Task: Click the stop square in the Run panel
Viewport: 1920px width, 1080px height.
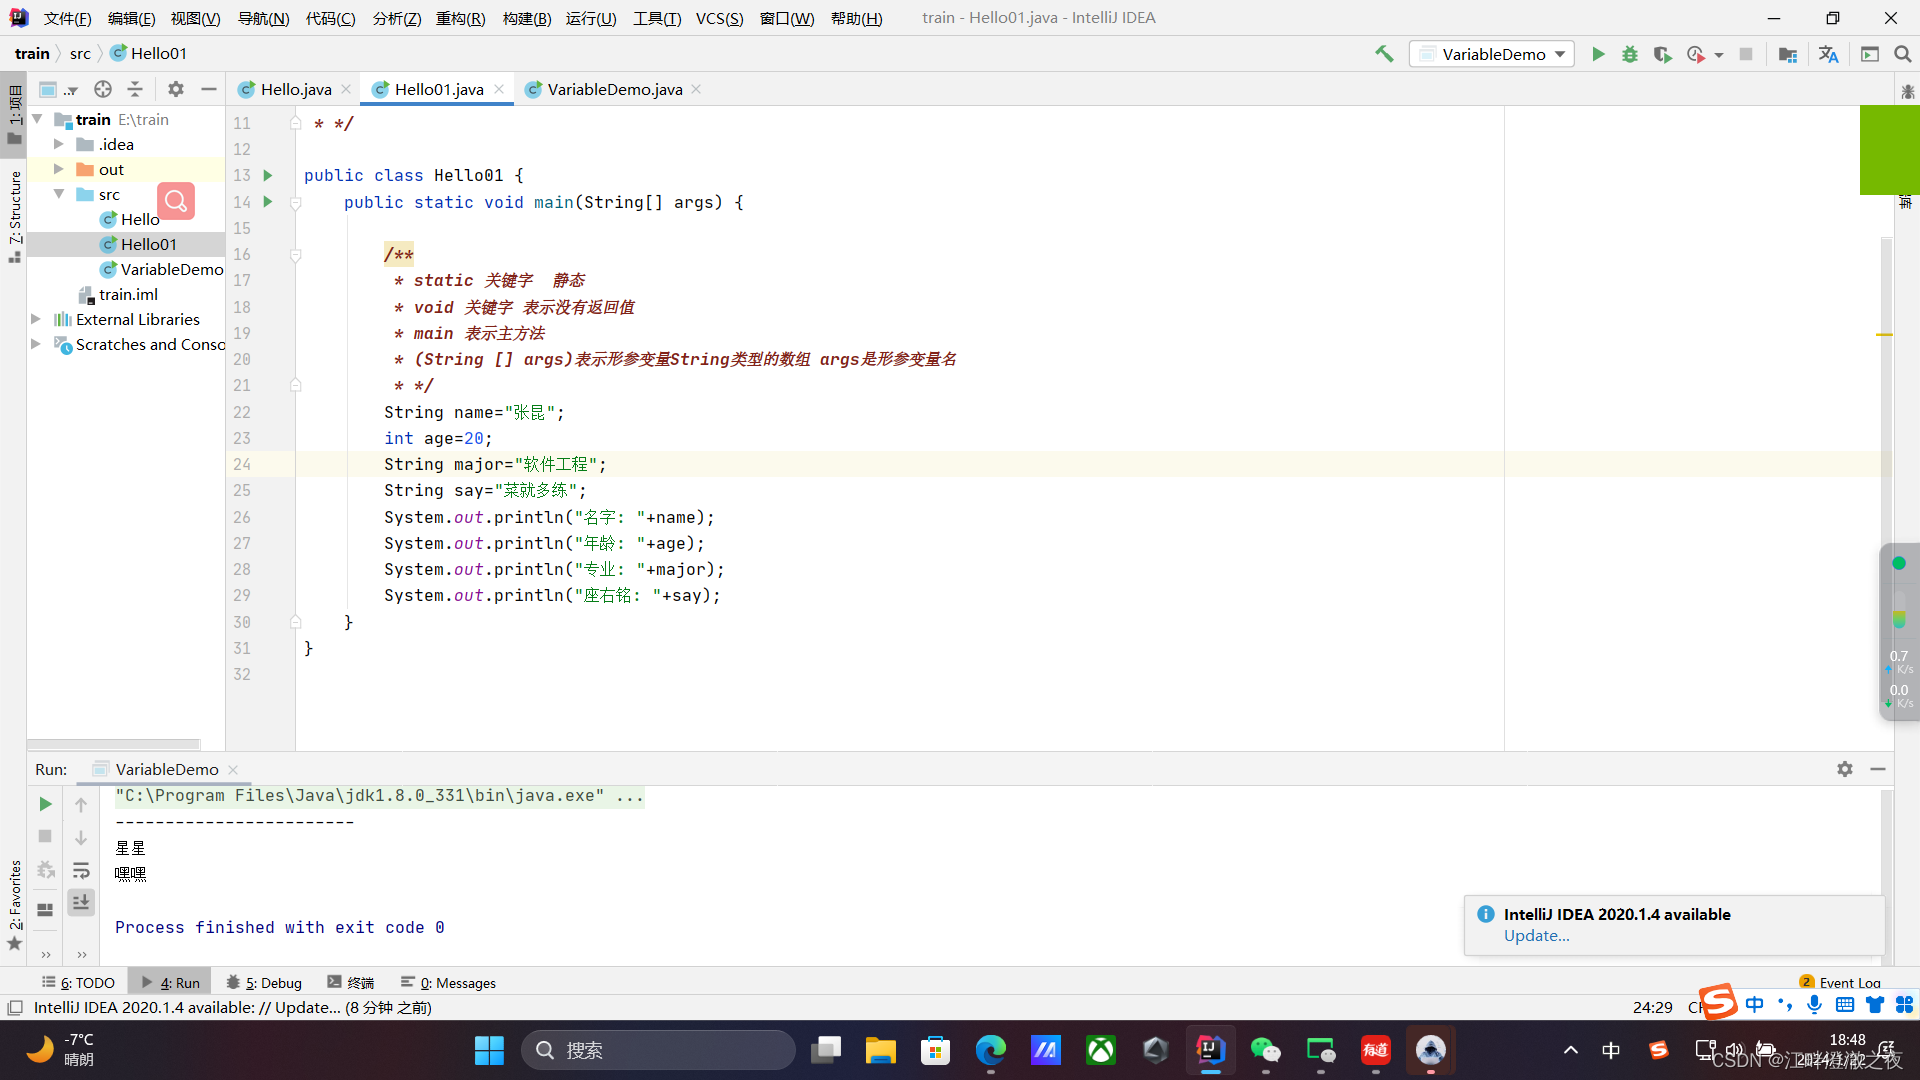Action: pos(45,836)
